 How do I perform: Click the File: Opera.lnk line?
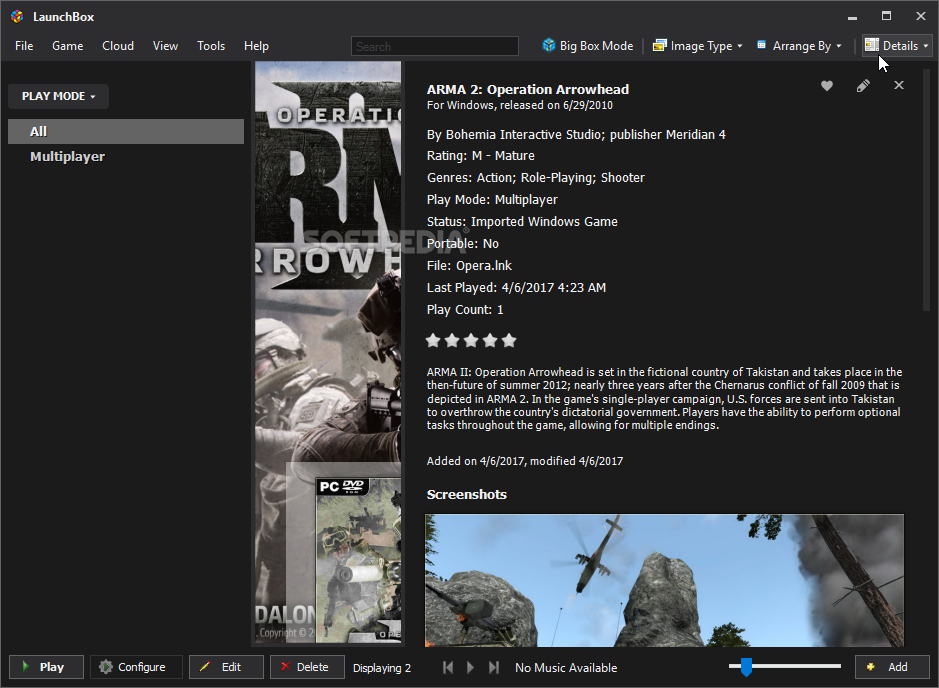(x=469, y=266)
